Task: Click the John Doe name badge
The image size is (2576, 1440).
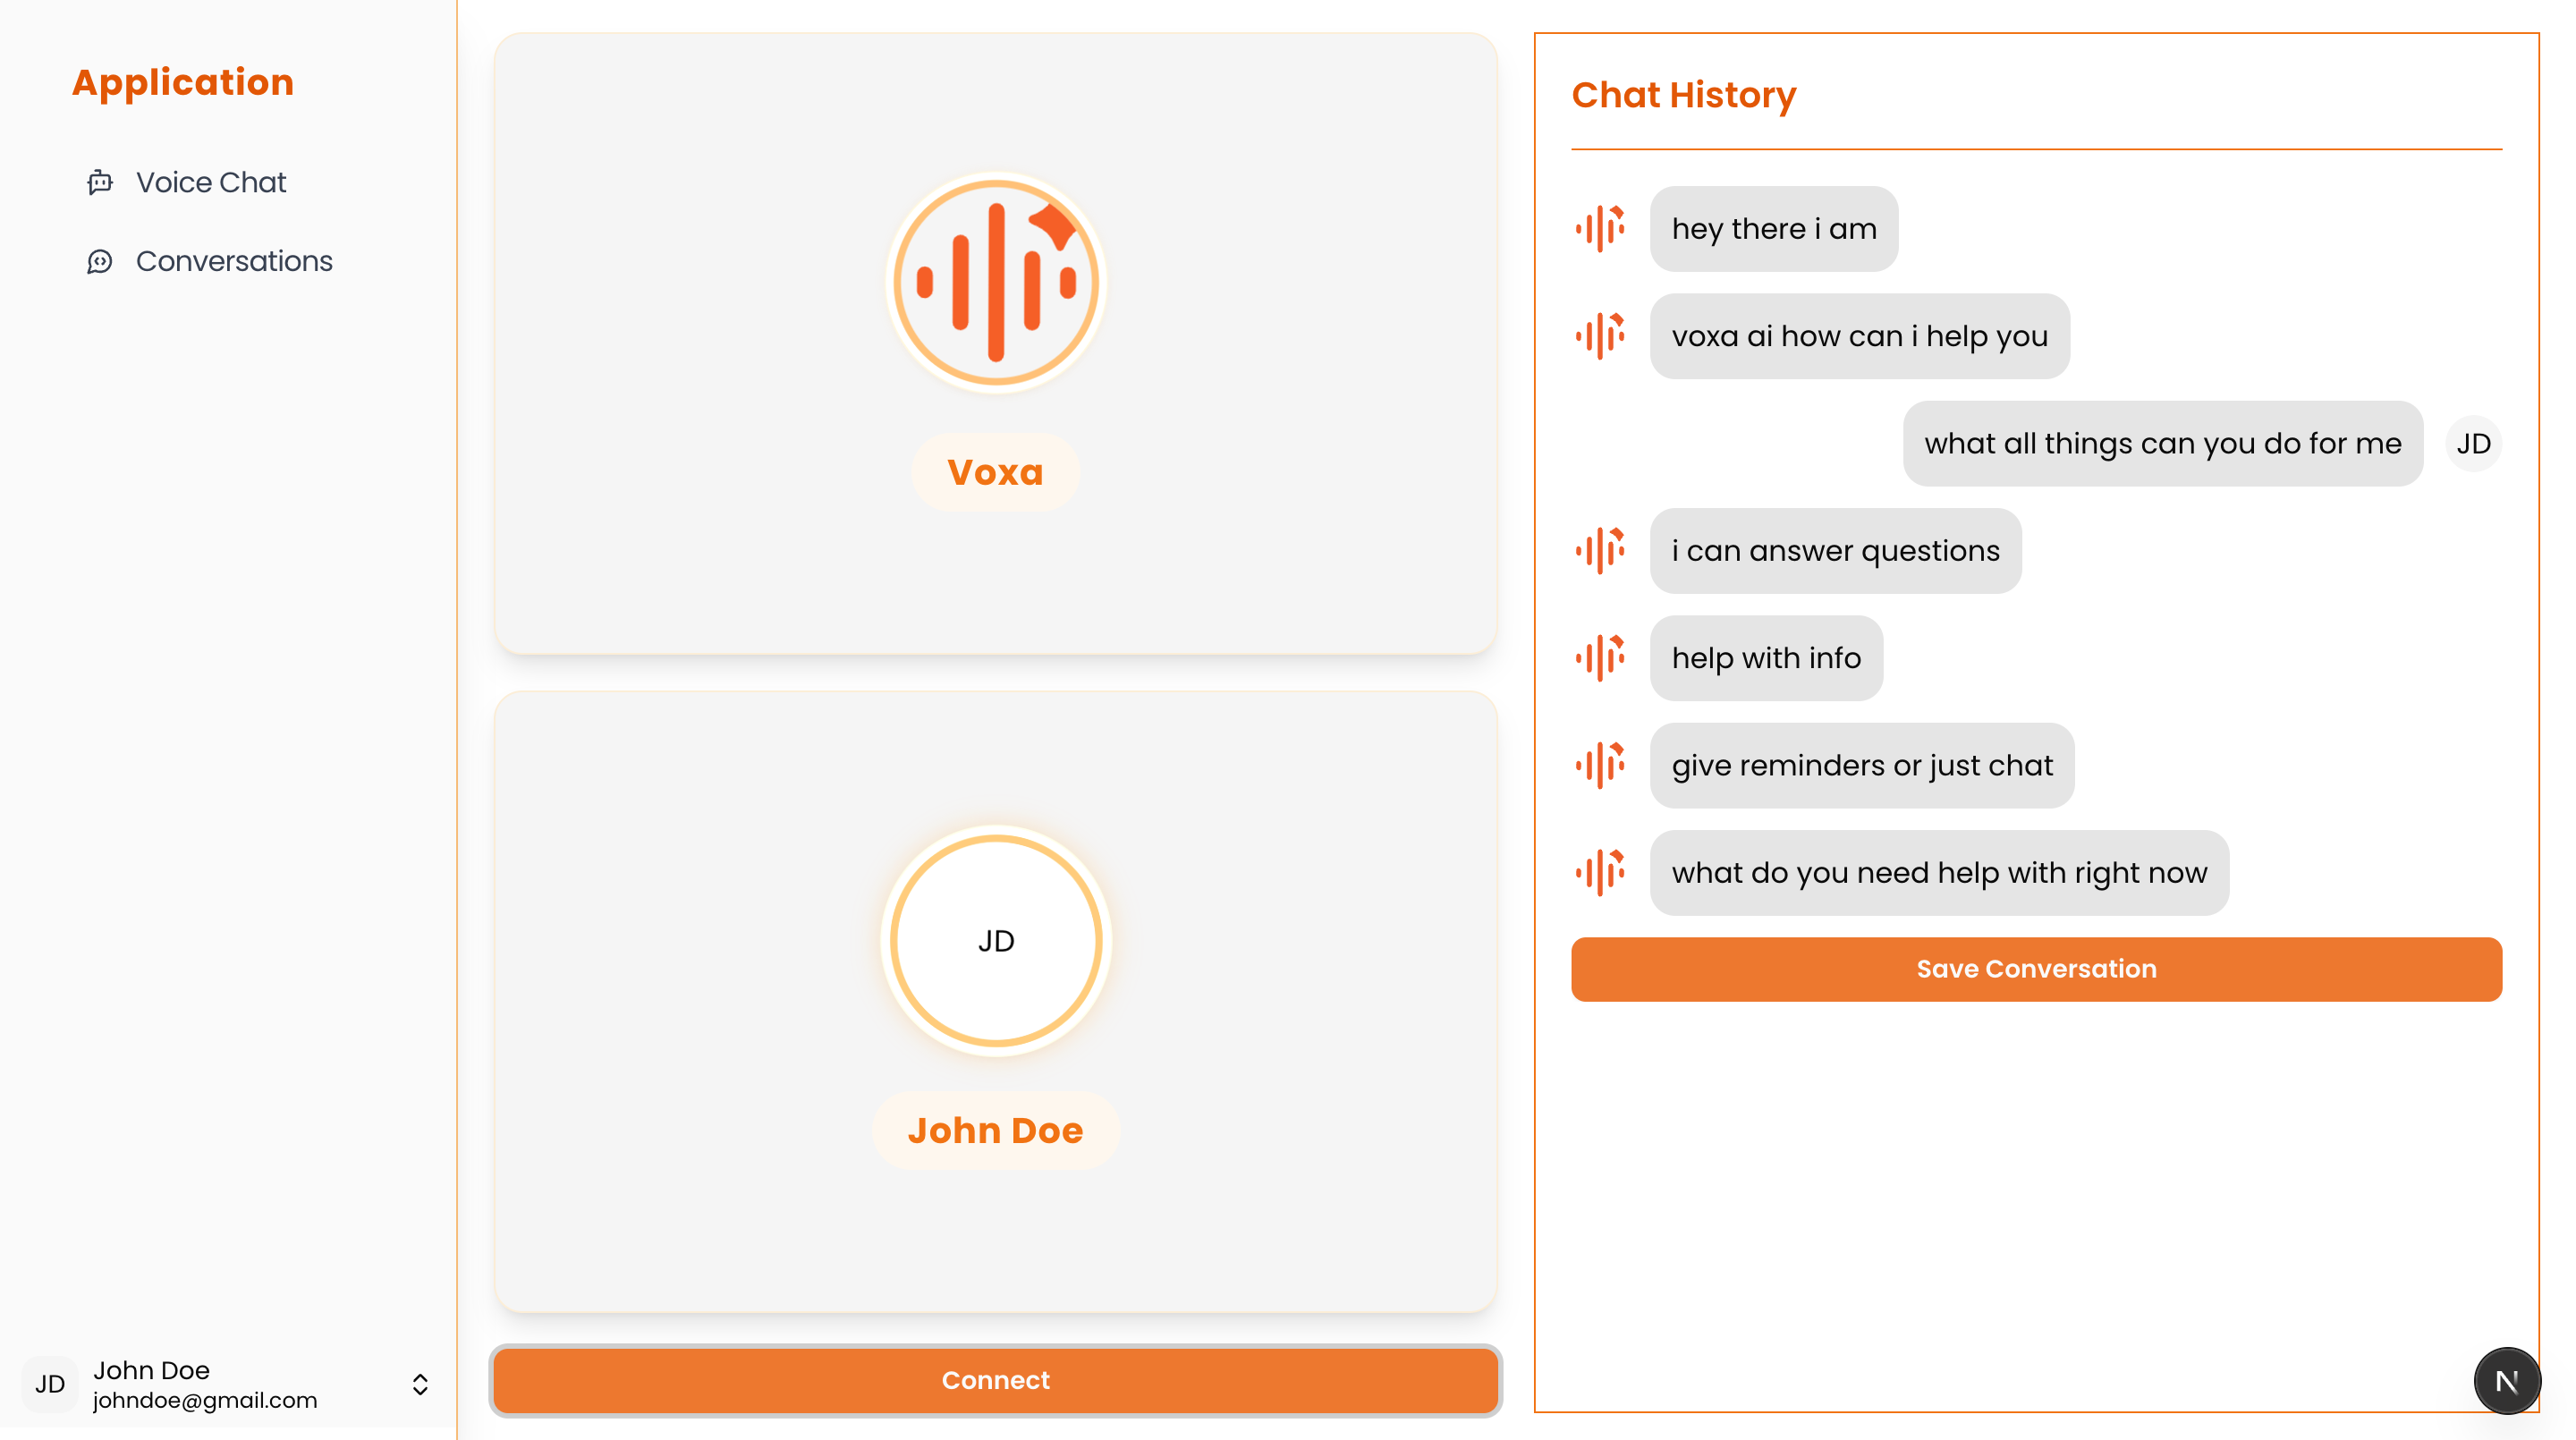Action: [x=995, y=1130]
